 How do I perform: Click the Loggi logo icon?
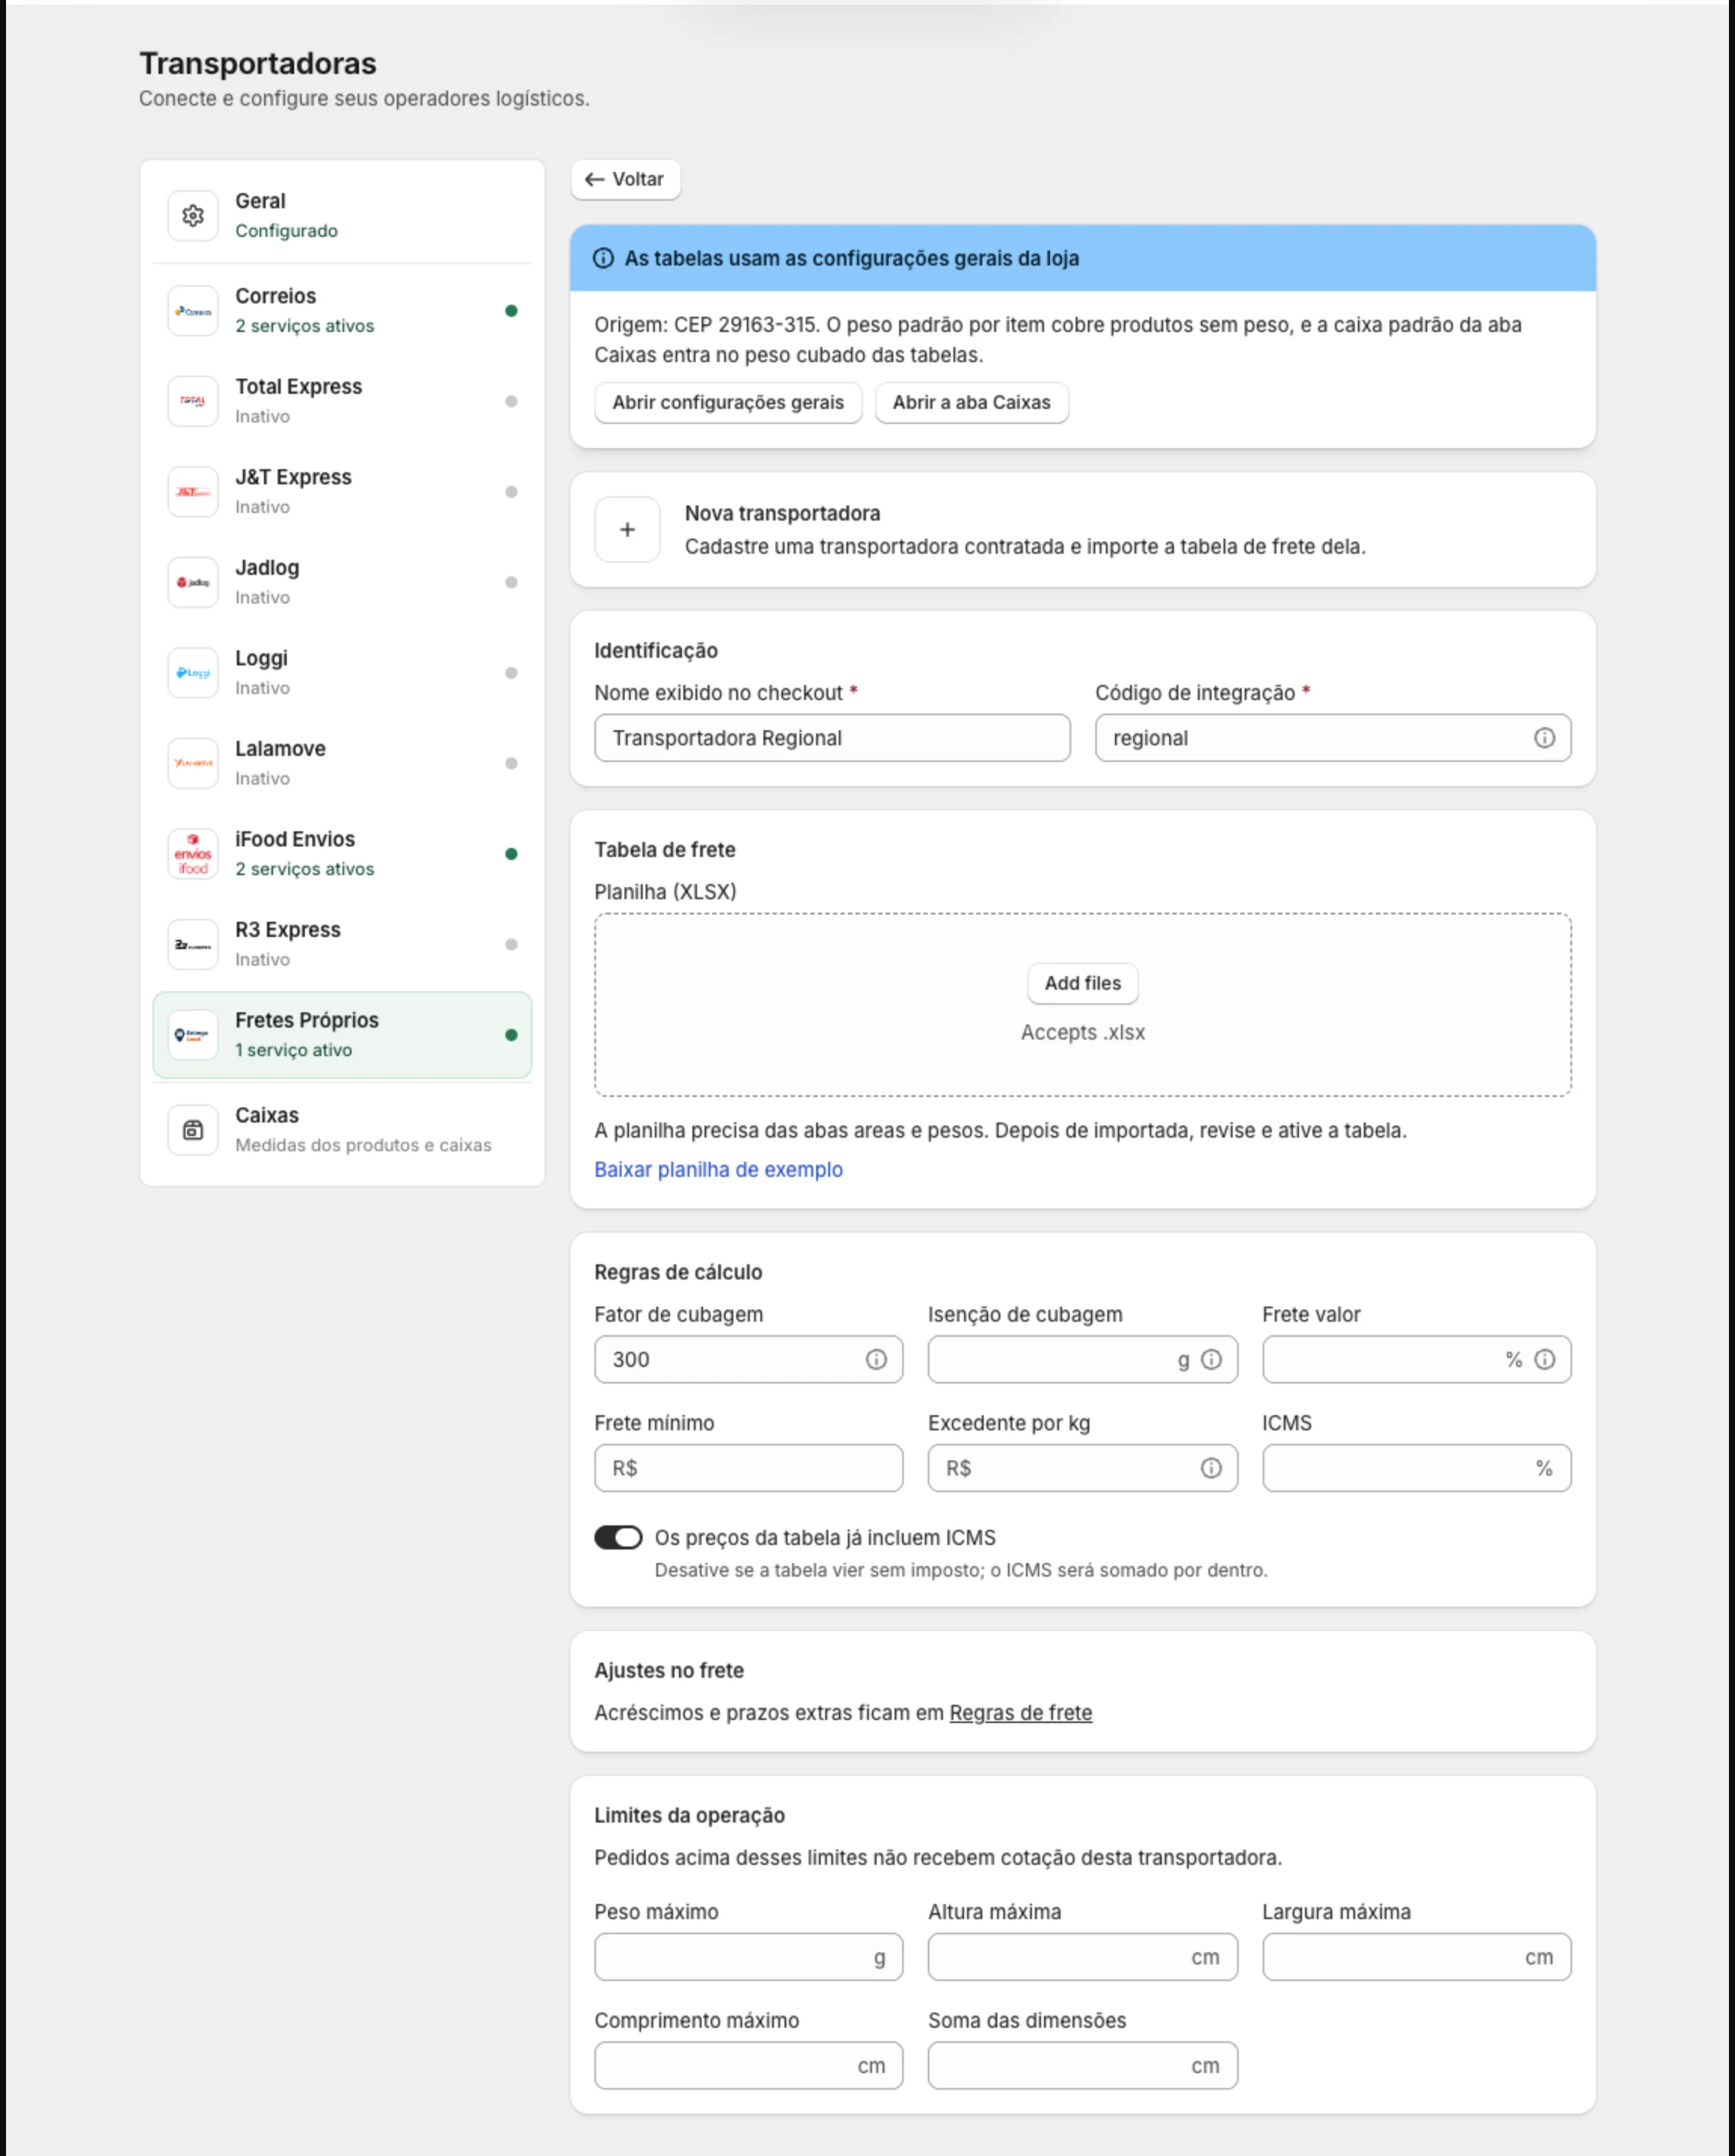click(x=193, y=673)
